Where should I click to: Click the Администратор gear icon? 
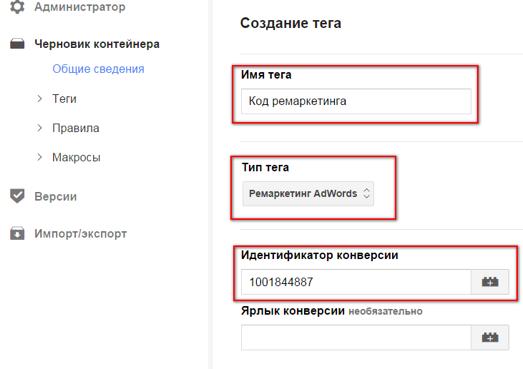pyautogui.click(x=17, y=7)
